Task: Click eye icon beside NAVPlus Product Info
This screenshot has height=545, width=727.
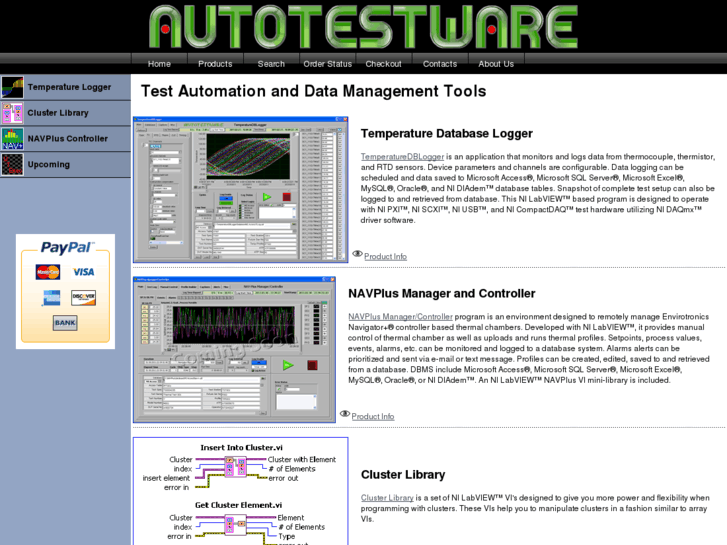Action: pos(344,414)
